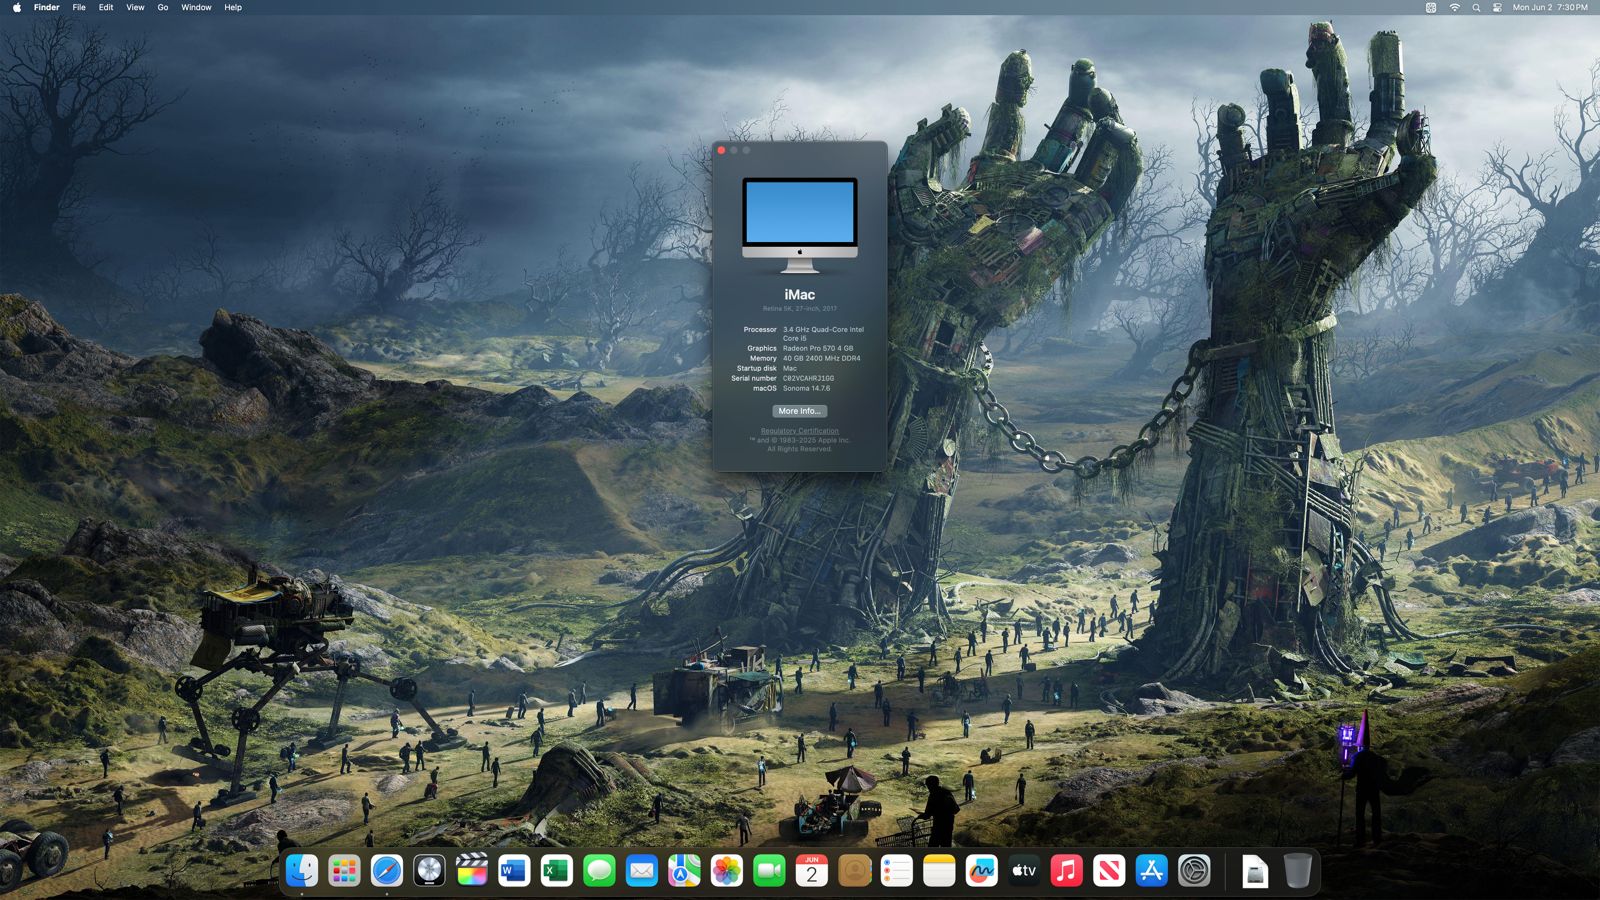Screen dimensions: 1600x900
Task: Open the Regulatory Certification link
Action: [800, 431]
